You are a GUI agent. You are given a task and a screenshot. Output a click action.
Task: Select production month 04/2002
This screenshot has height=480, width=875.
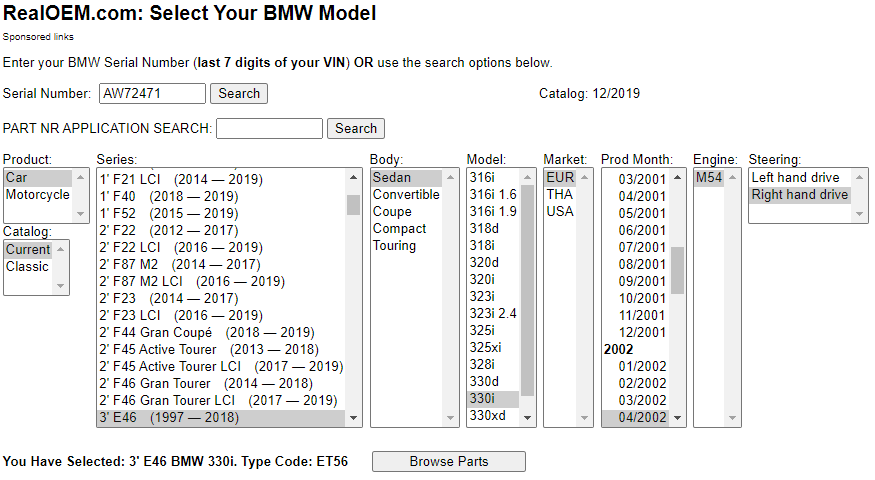pos(636,417)
